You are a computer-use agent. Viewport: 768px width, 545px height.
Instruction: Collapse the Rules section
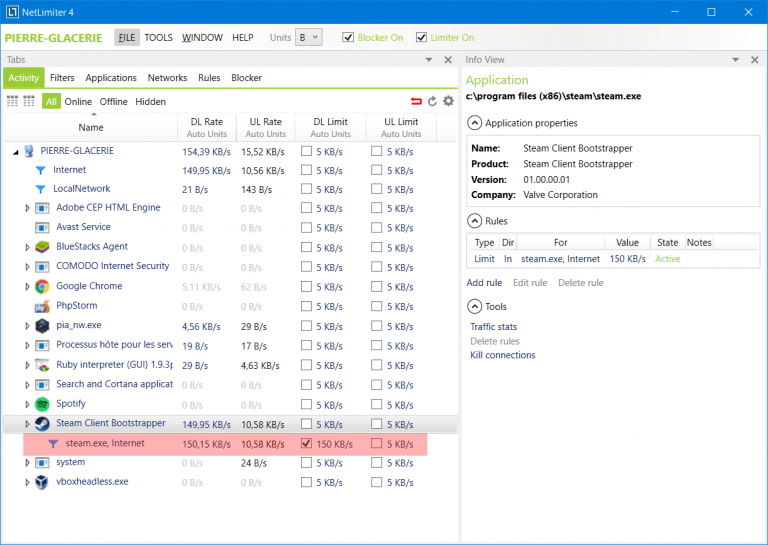(474, 221)
